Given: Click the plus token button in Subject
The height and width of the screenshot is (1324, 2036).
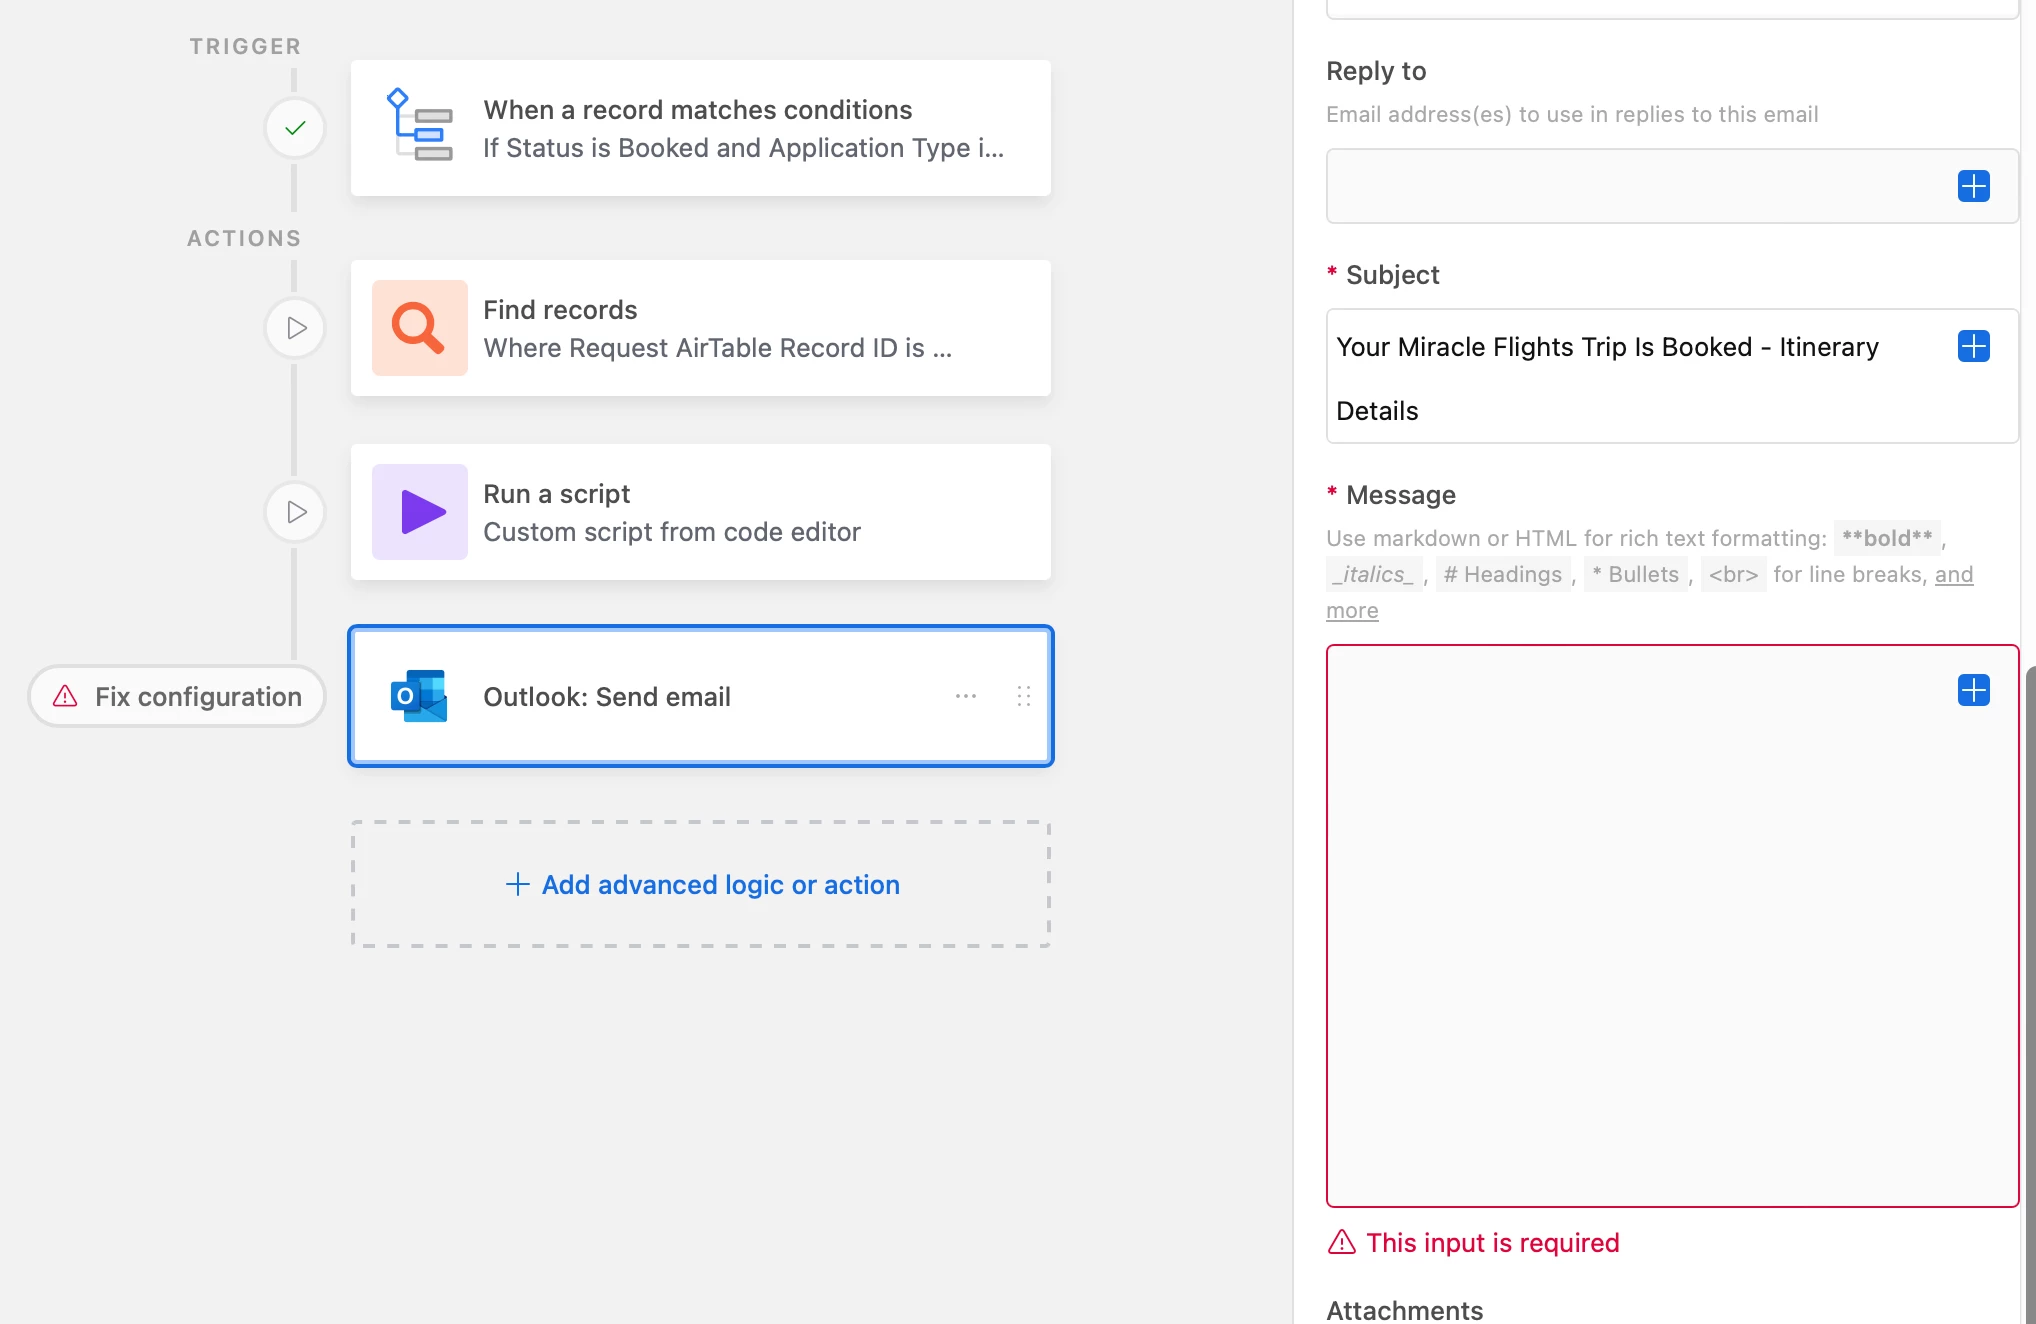Looking at the screenshot, I should [1973, 346].
